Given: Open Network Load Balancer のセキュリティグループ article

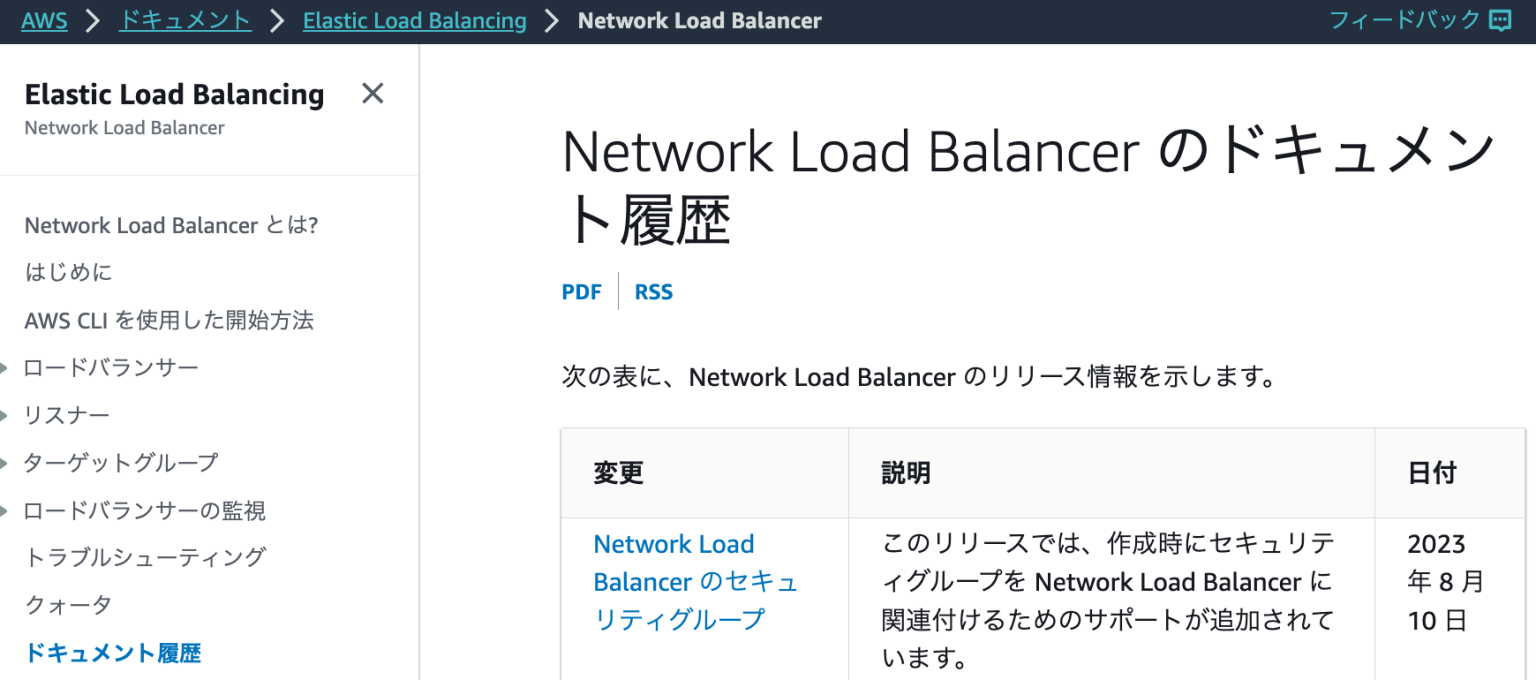Looking at the screenshot, I should (x=695, y=581).
